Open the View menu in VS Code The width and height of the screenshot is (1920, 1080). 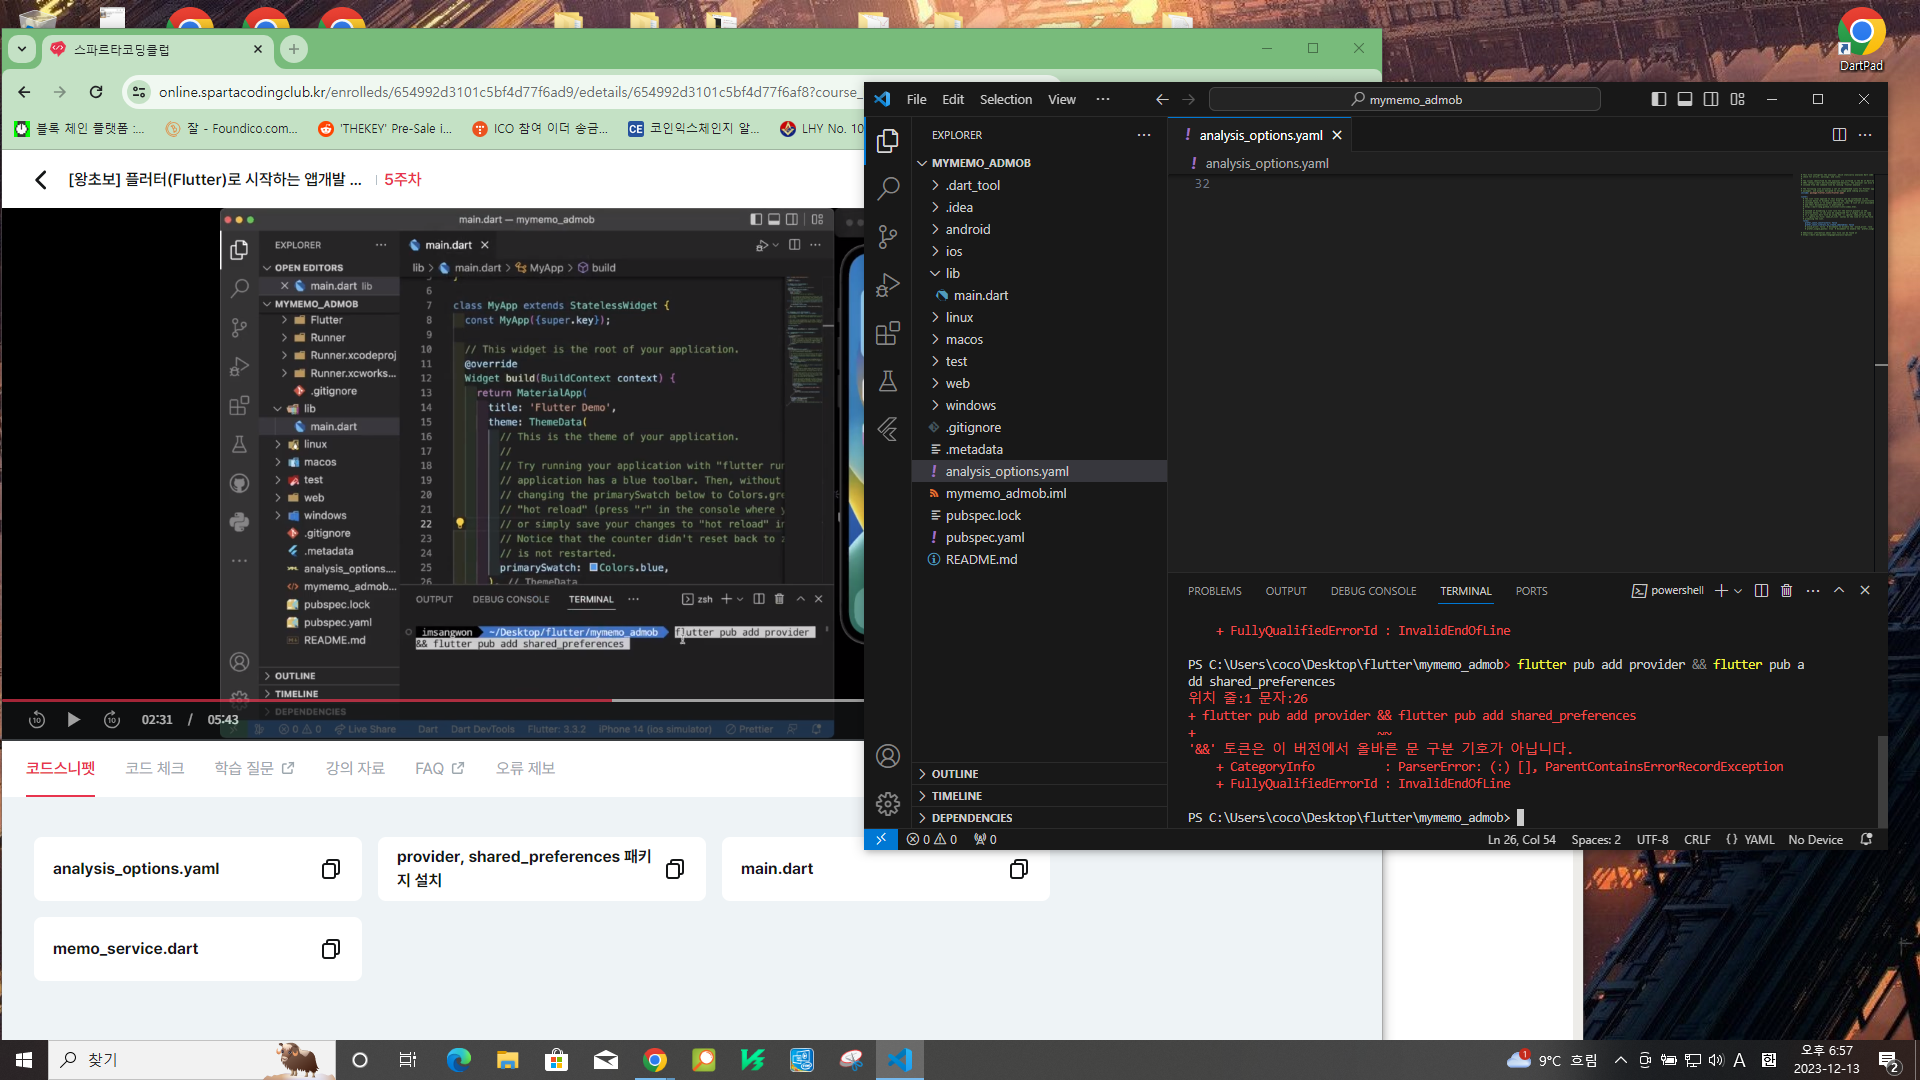tap(1061, 99)
